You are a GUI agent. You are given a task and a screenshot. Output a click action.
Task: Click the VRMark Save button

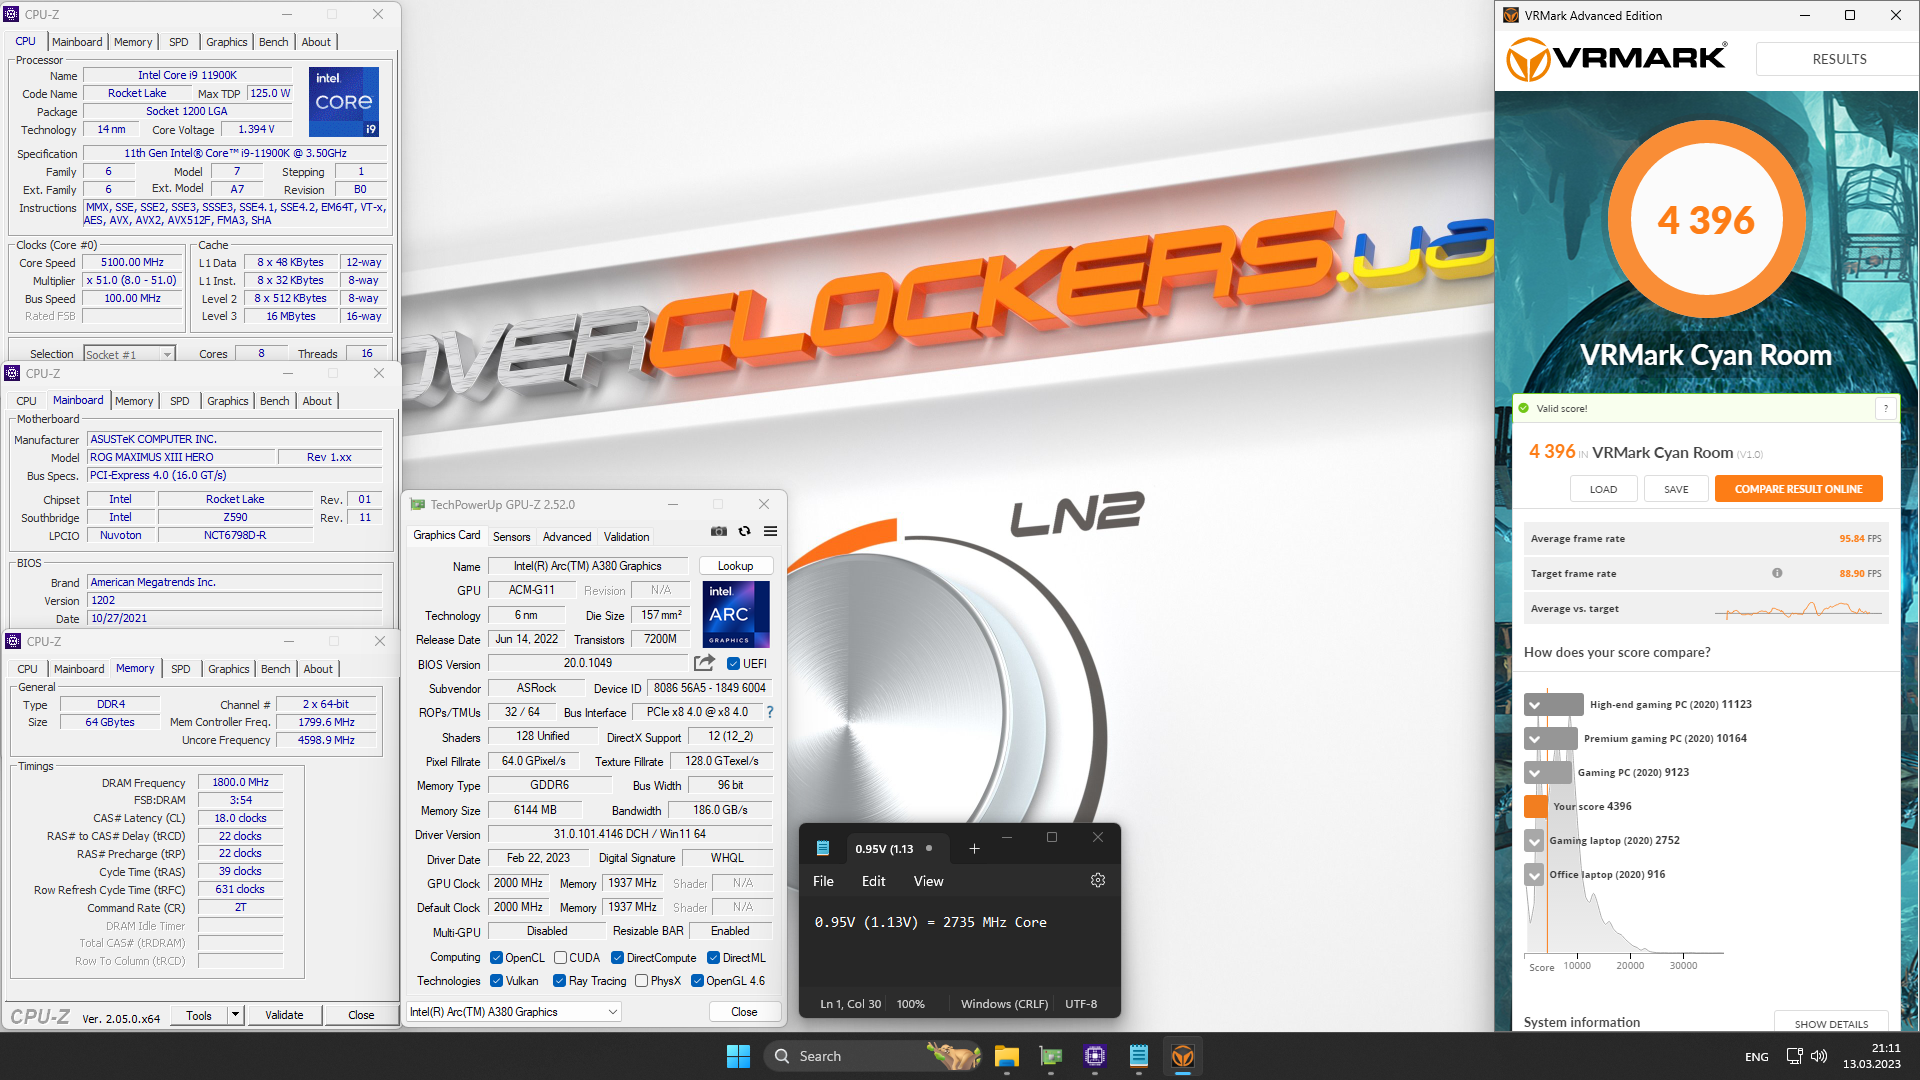coord(1676,489)
